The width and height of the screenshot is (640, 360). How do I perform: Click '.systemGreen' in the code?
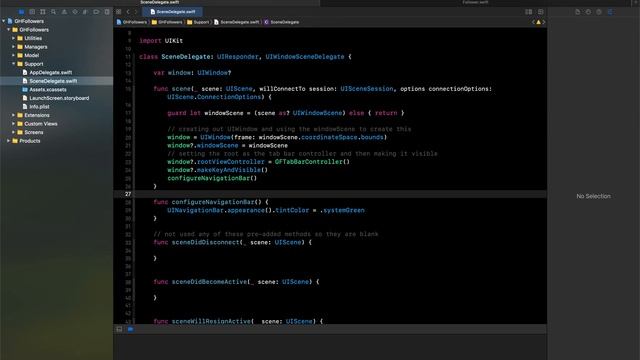342,211
